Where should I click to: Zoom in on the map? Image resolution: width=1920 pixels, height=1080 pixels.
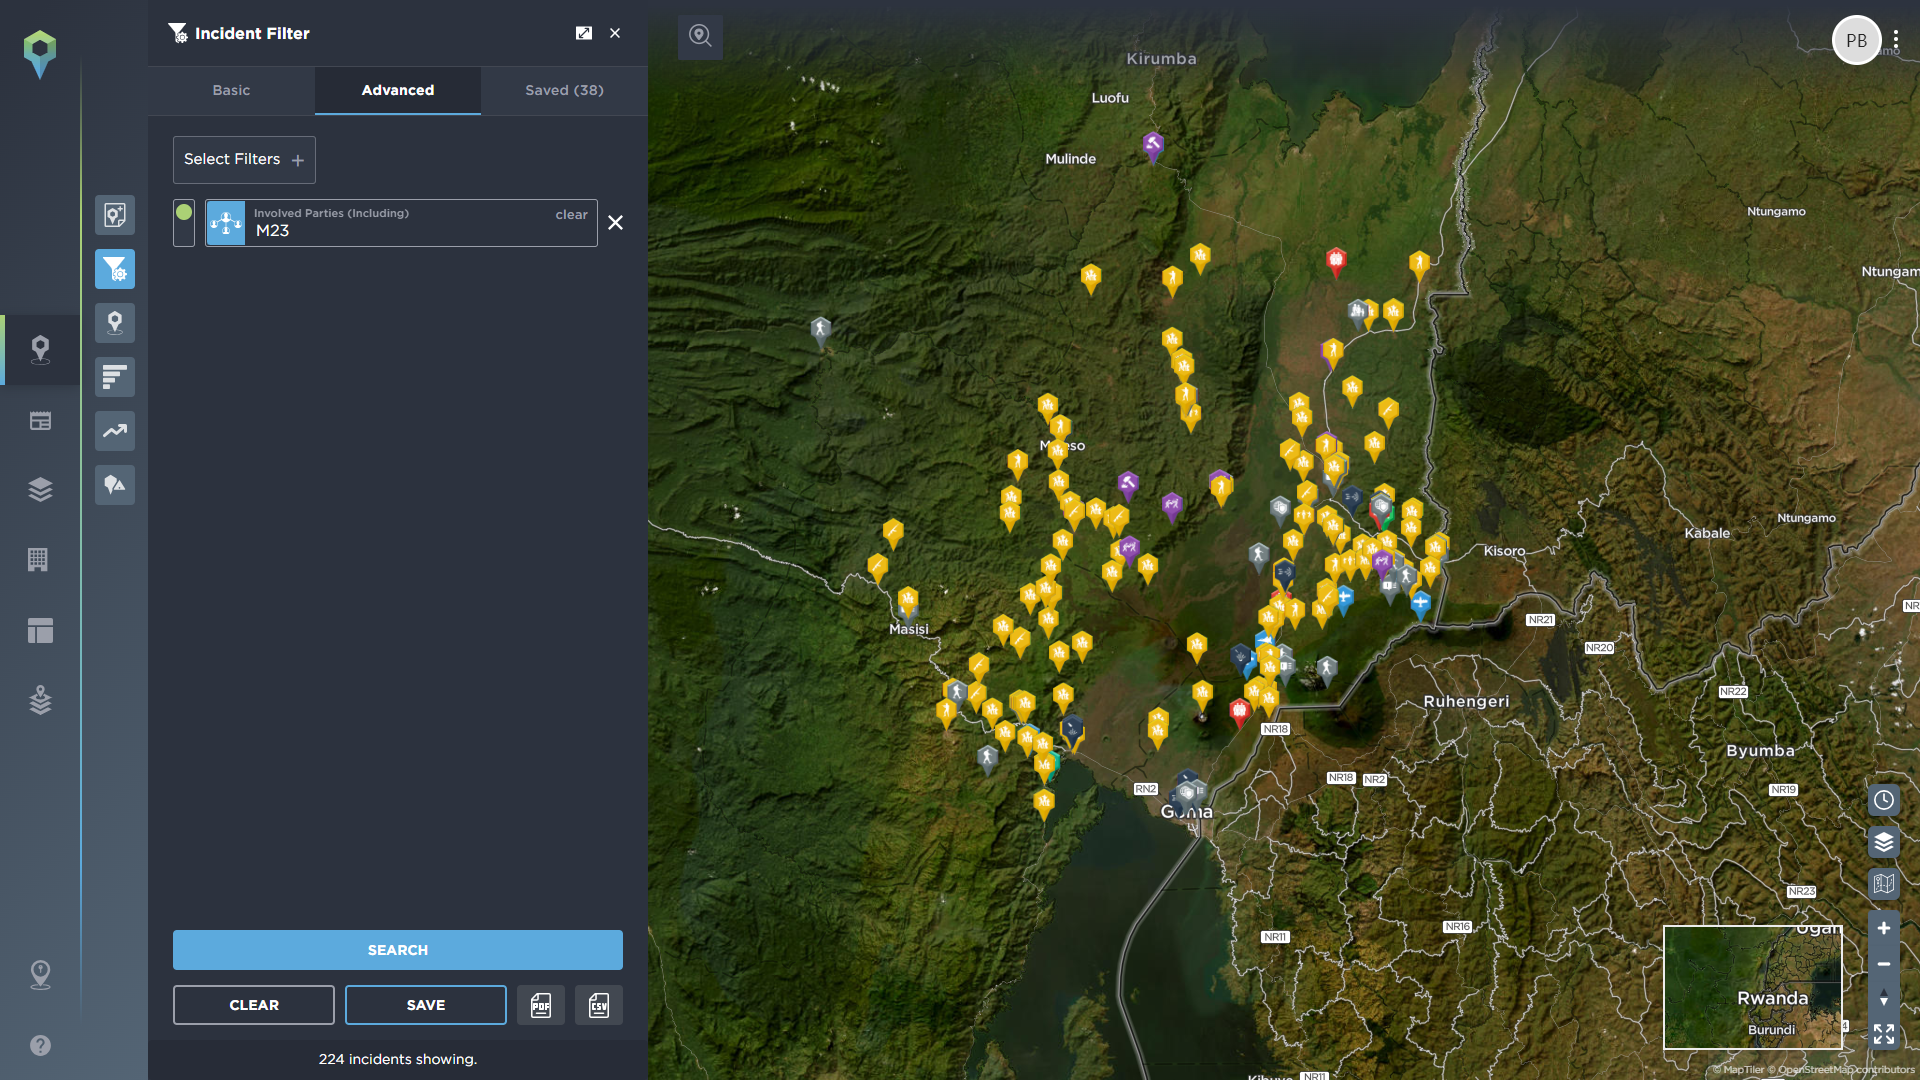click(1884, 928)
